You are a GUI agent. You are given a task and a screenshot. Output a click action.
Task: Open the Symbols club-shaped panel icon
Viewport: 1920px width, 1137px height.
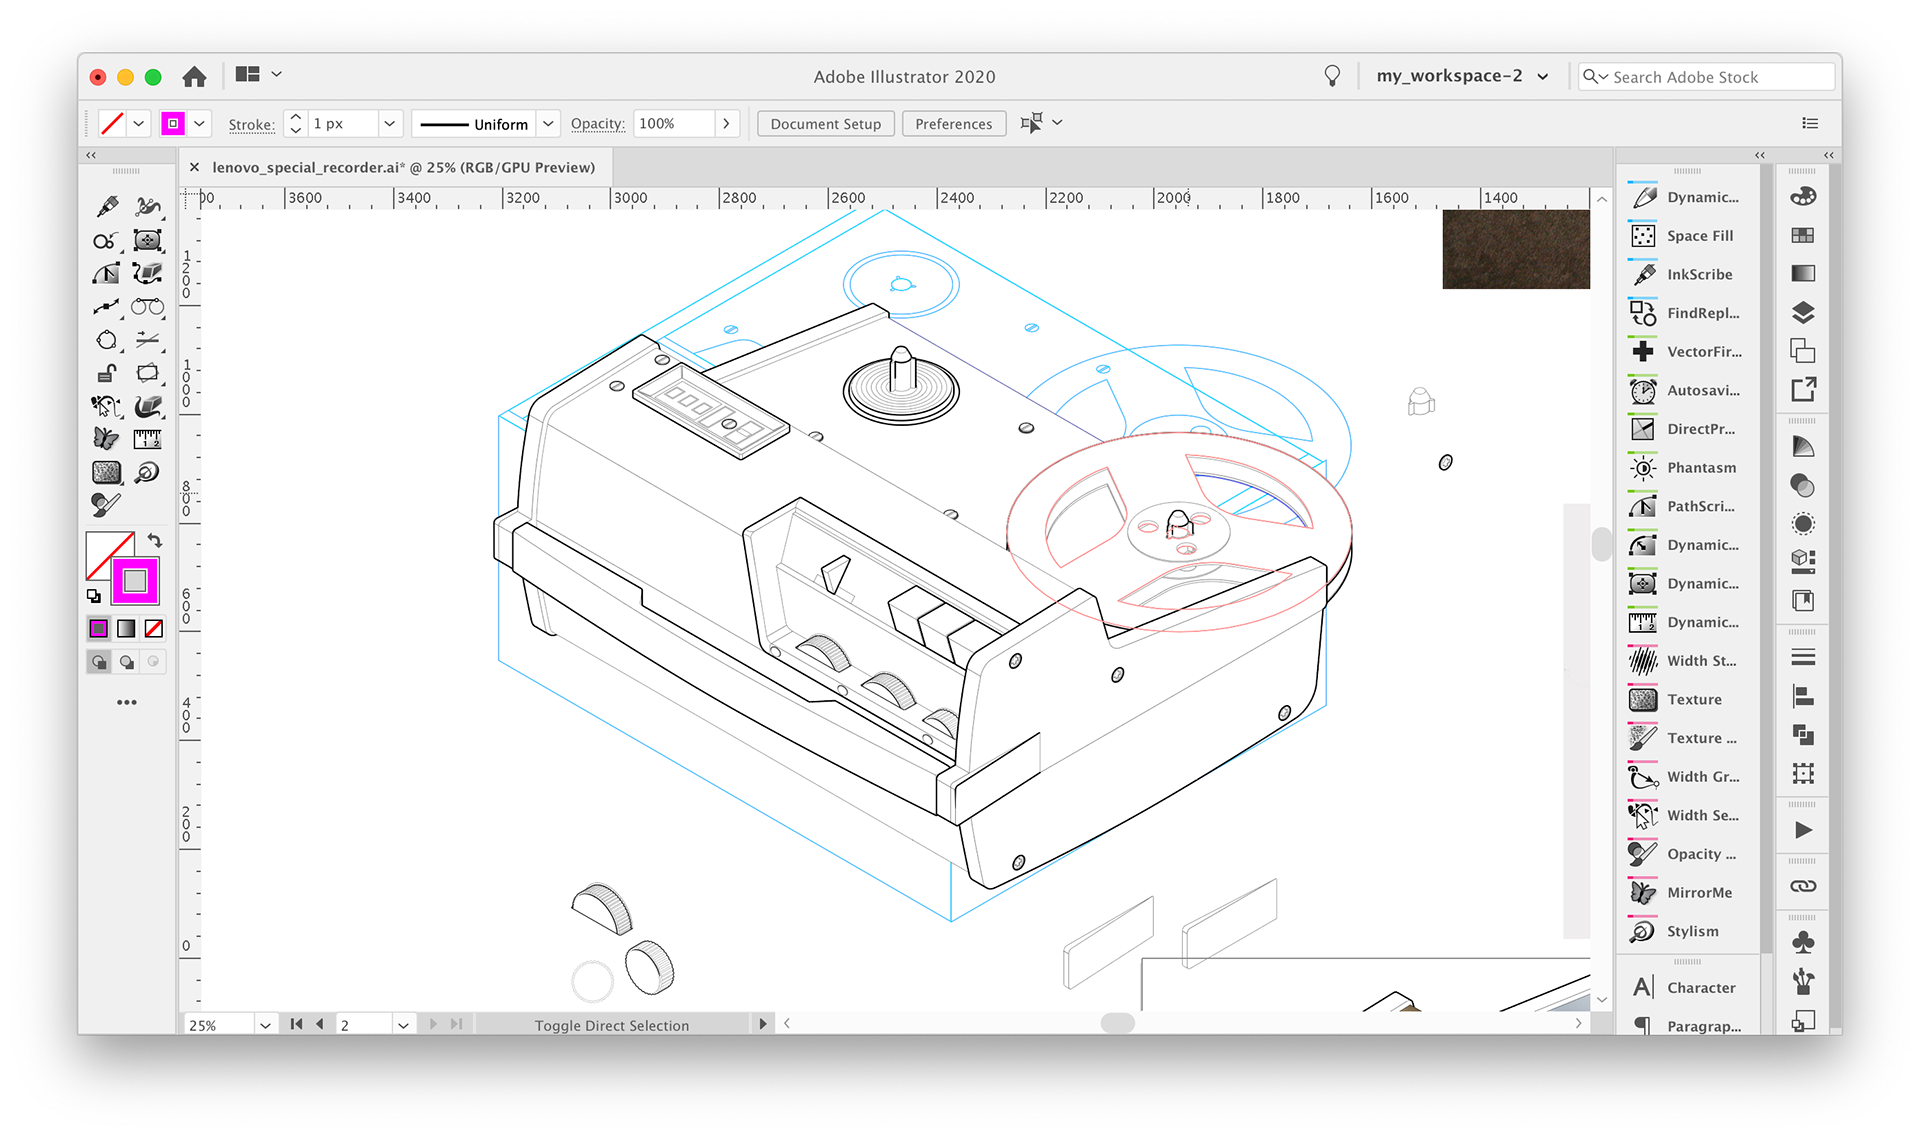(1803, 942)
